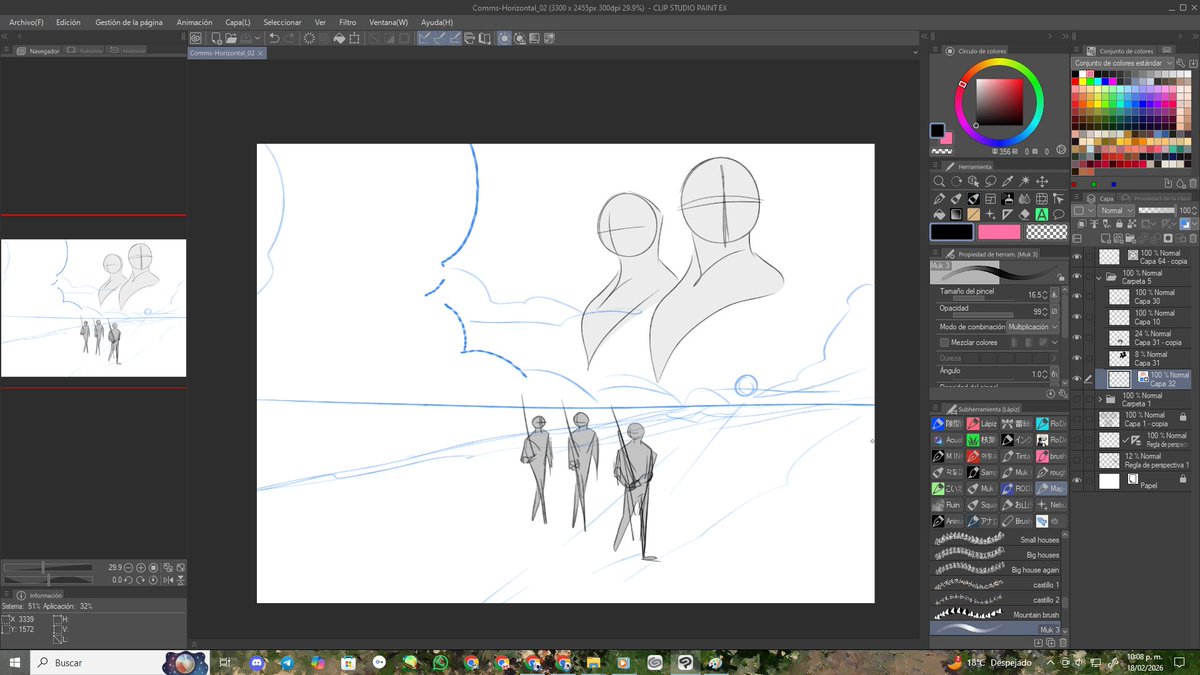Hide layer Capa 31 - copia
The width and height of the screenshot is (1200, 675).
1077,338
